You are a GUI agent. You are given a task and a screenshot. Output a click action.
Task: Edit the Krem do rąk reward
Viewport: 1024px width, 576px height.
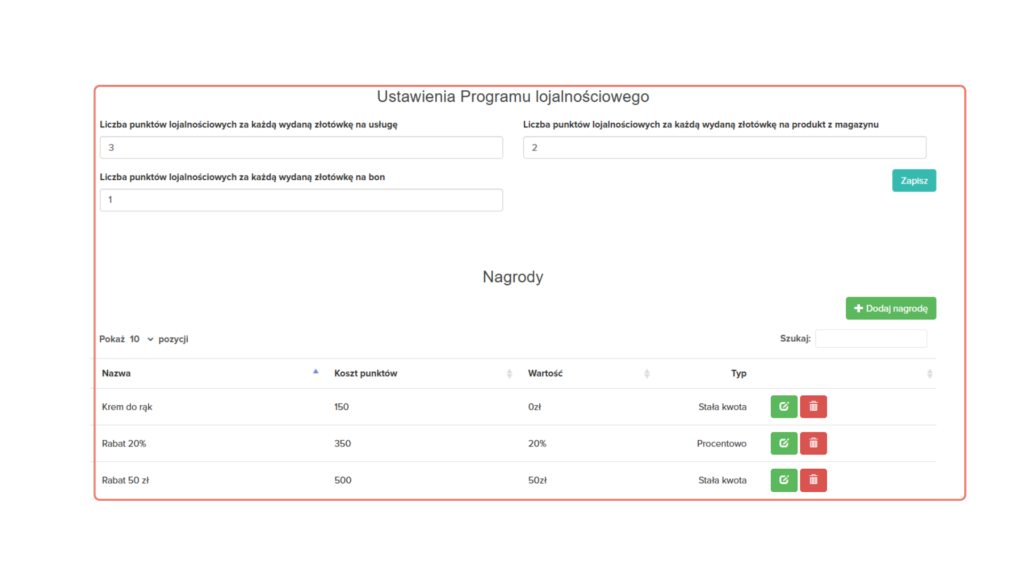(784, 406)
